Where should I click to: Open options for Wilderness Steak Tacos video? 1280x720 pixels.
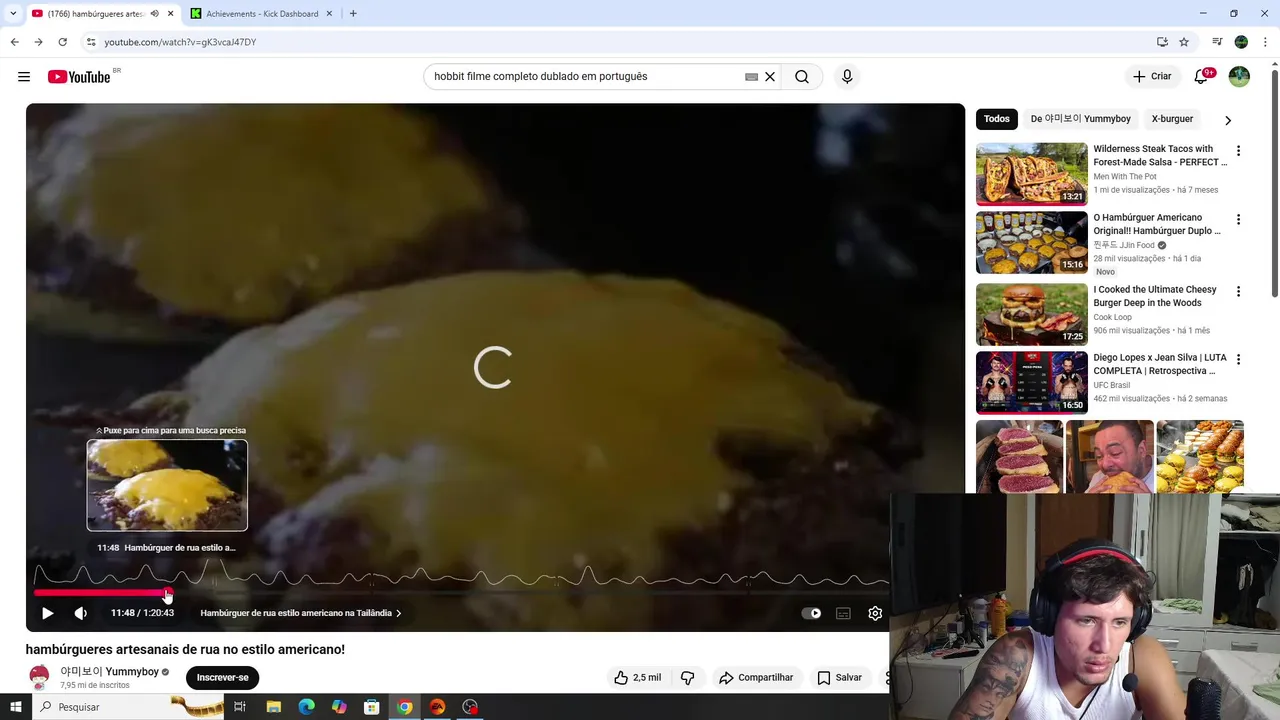[x=1238, y=151]
